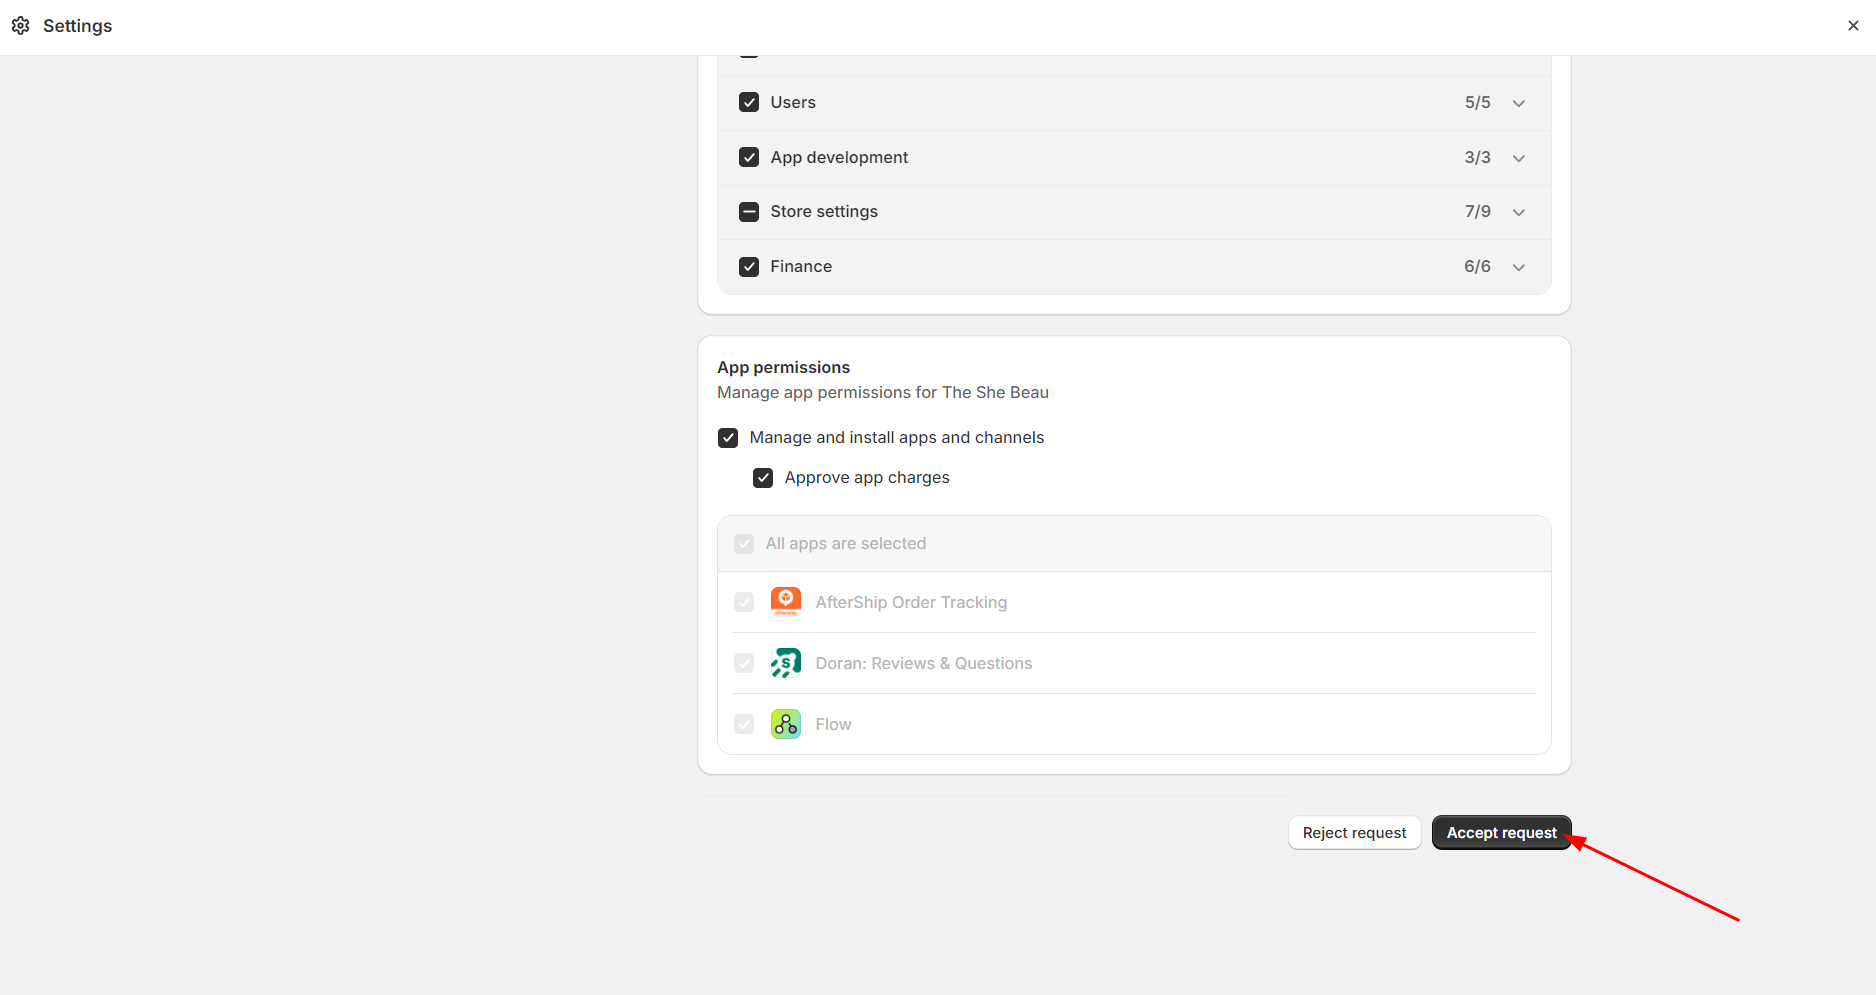1876x995 pixels.
Task: Check the Store settings partial checkbox
Action: [x=749, y=212]
